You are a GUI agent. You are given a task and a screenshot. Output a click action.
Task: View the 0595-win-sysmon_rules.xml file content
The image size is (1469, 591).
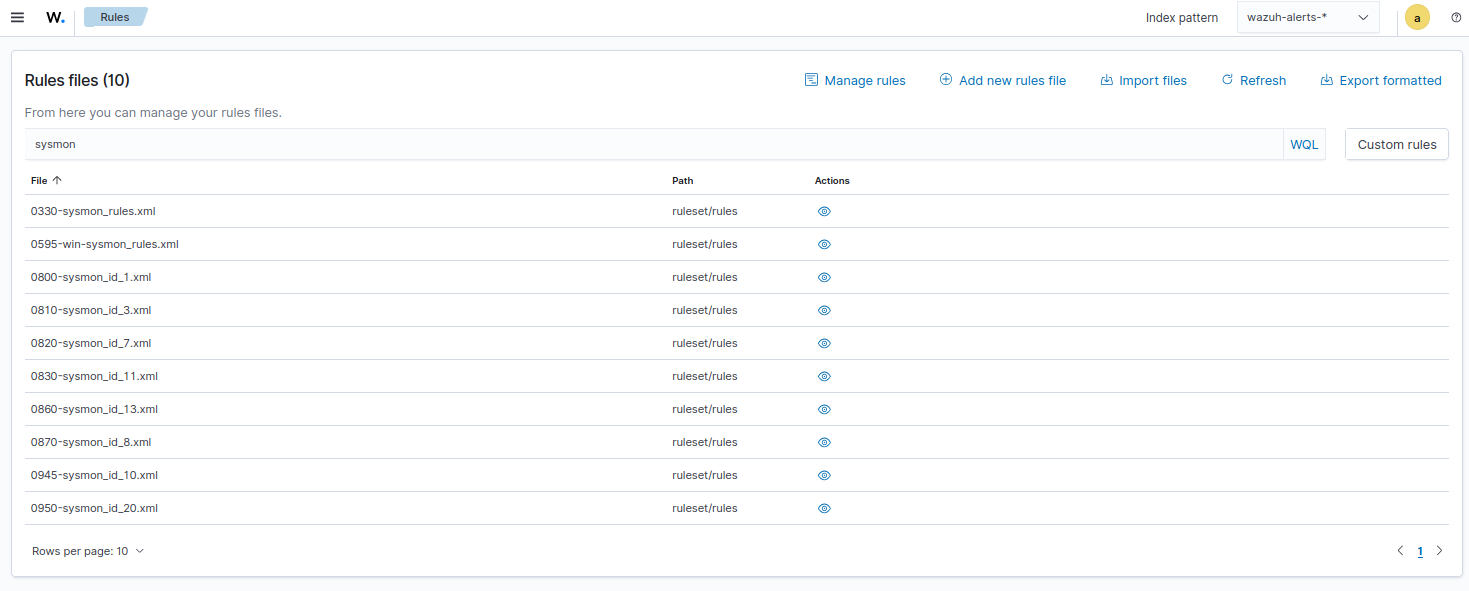[x=824, y=245]
